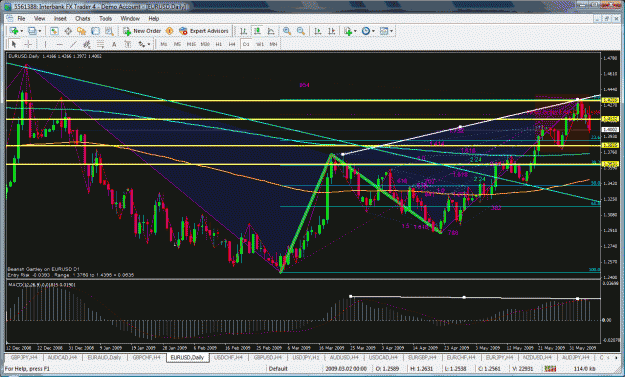Select the Text tool
The image size is (625, 377).
(114, 44)
